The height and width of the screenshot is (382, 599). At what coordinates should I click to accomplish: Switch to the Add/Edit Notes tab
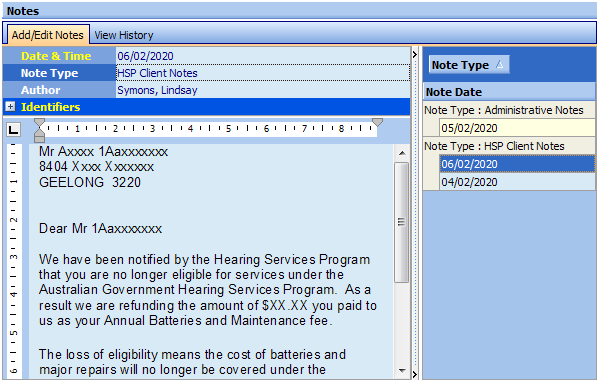48,35
